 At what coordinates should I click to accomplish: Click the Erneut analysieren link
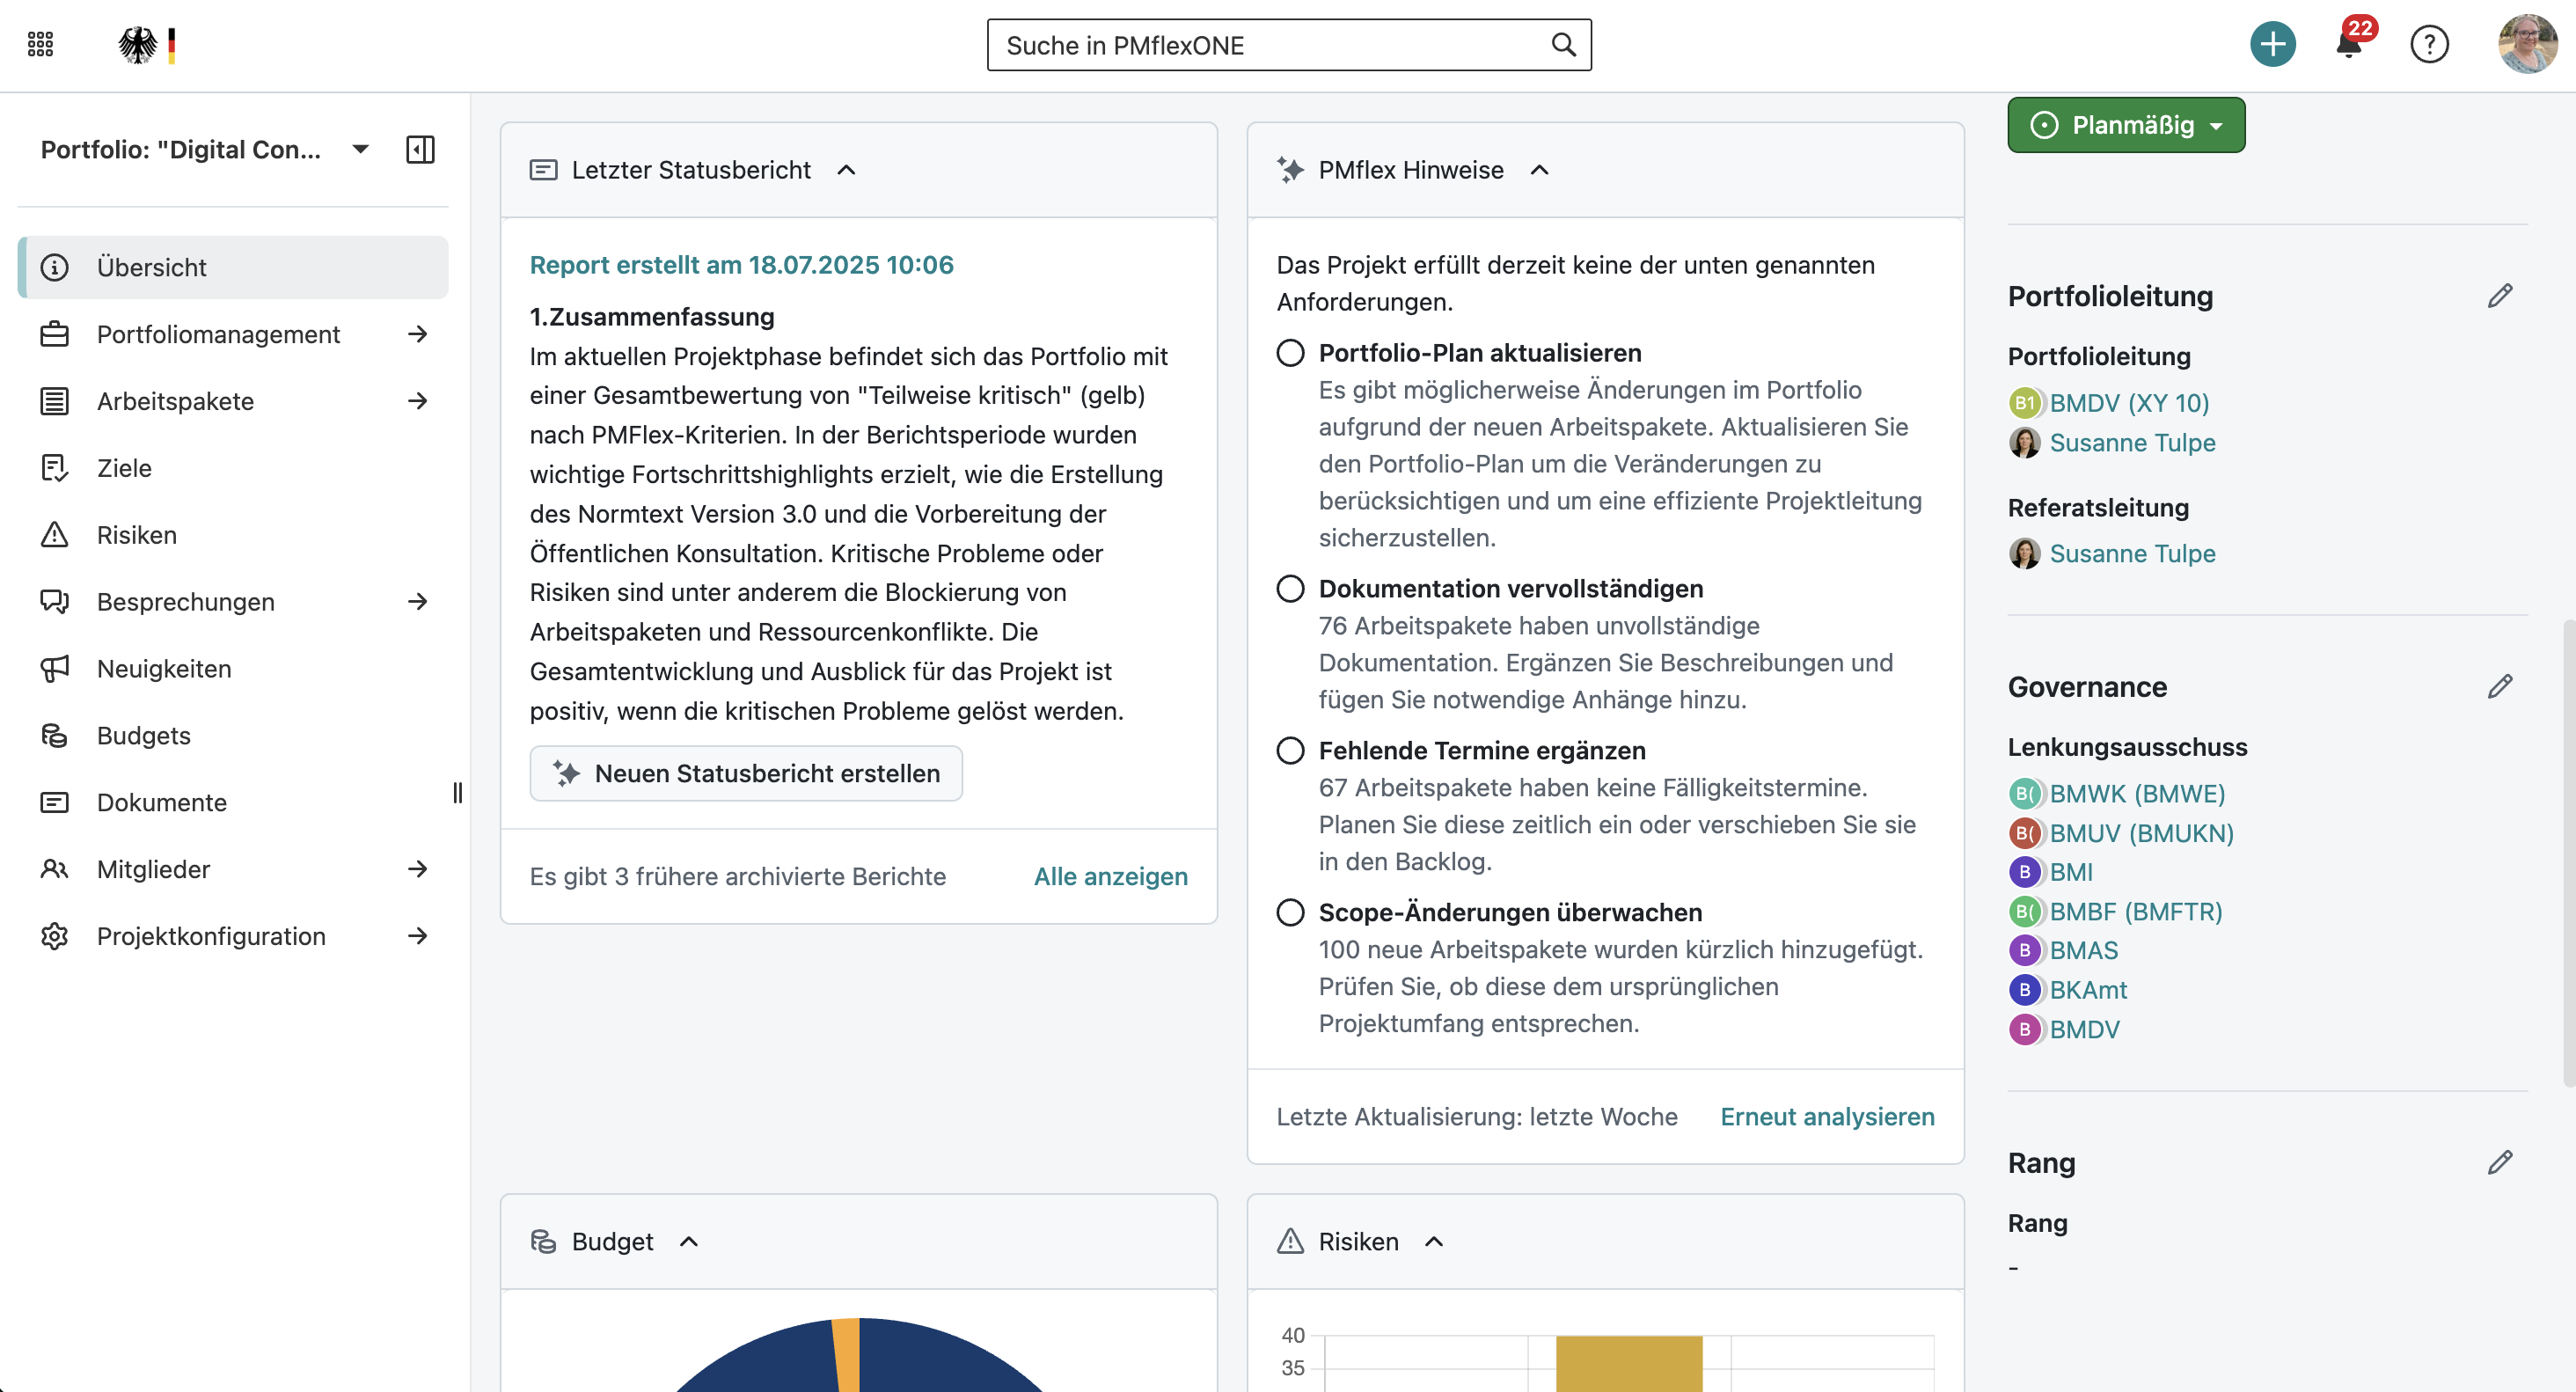click(x=1827, y=1117)
